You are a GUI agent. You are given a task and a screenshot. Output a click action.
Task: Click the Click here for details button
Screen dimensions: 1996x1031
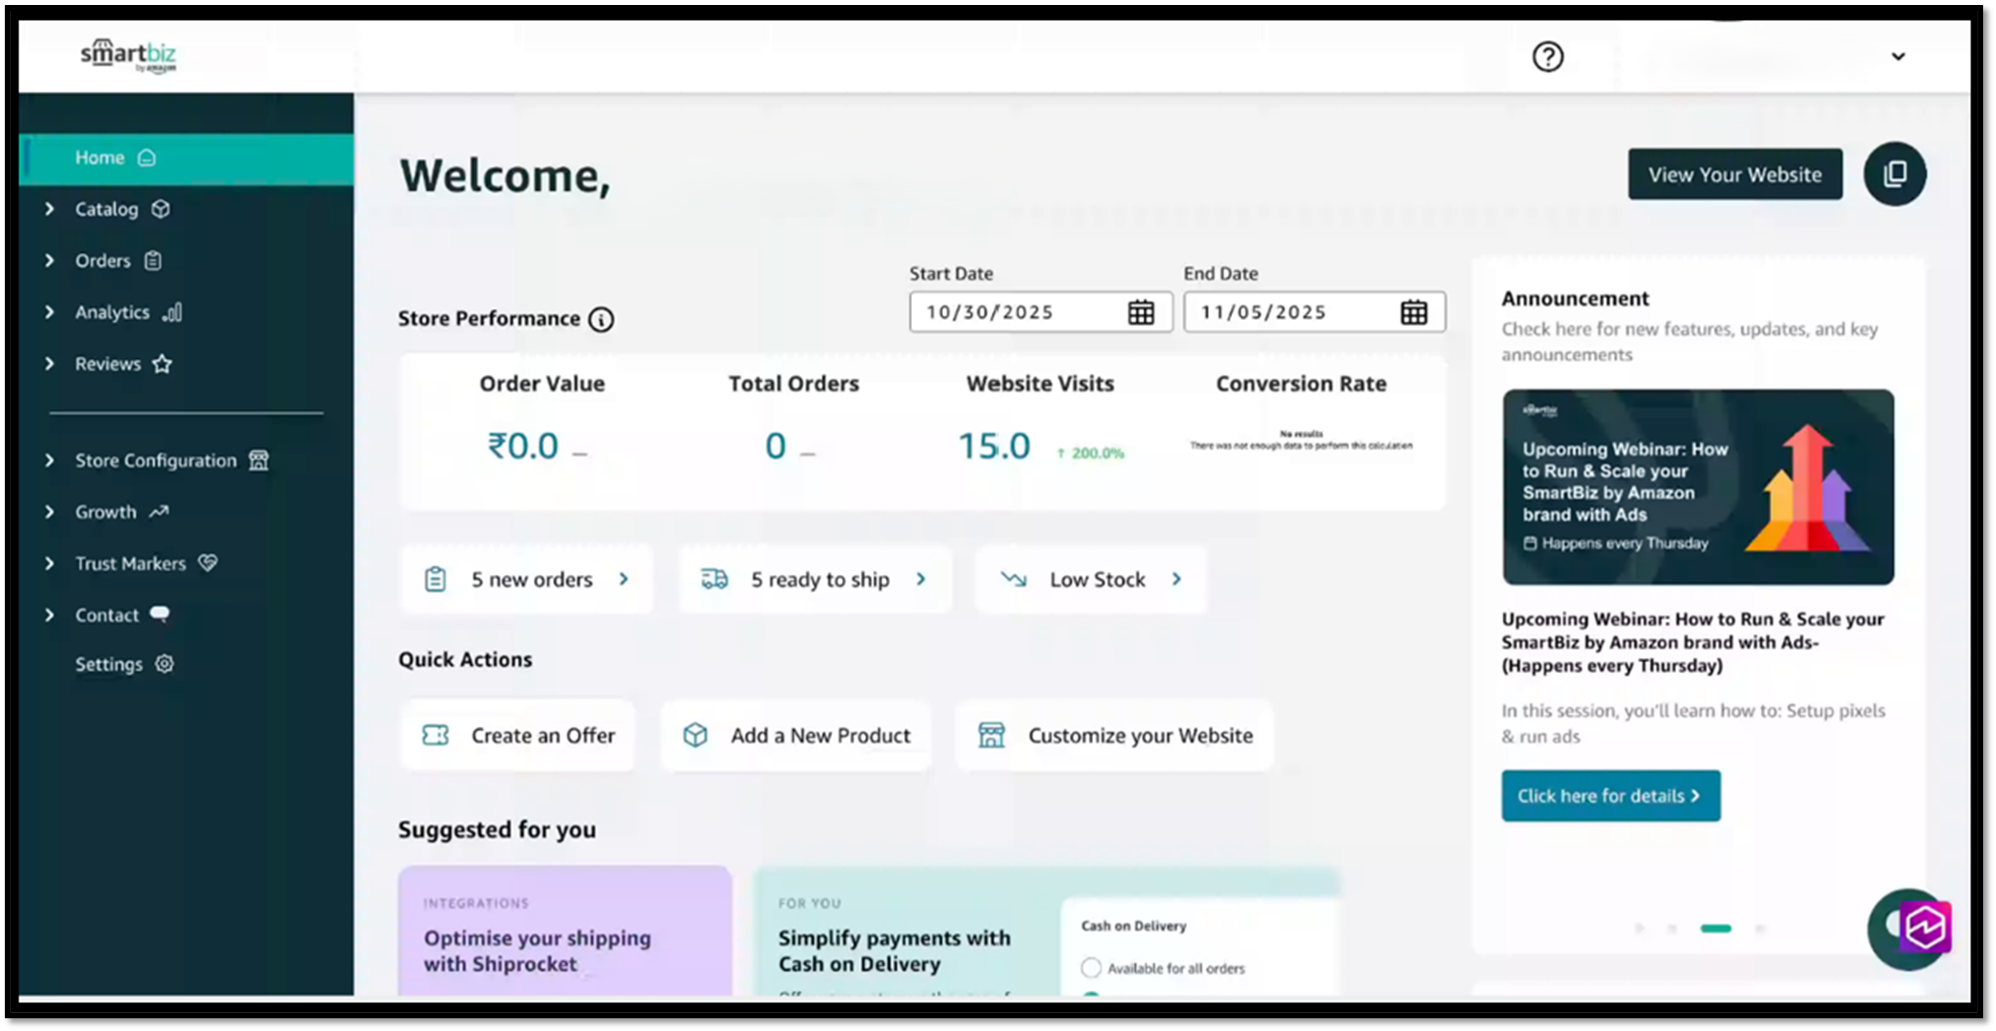click(1609, 796)
